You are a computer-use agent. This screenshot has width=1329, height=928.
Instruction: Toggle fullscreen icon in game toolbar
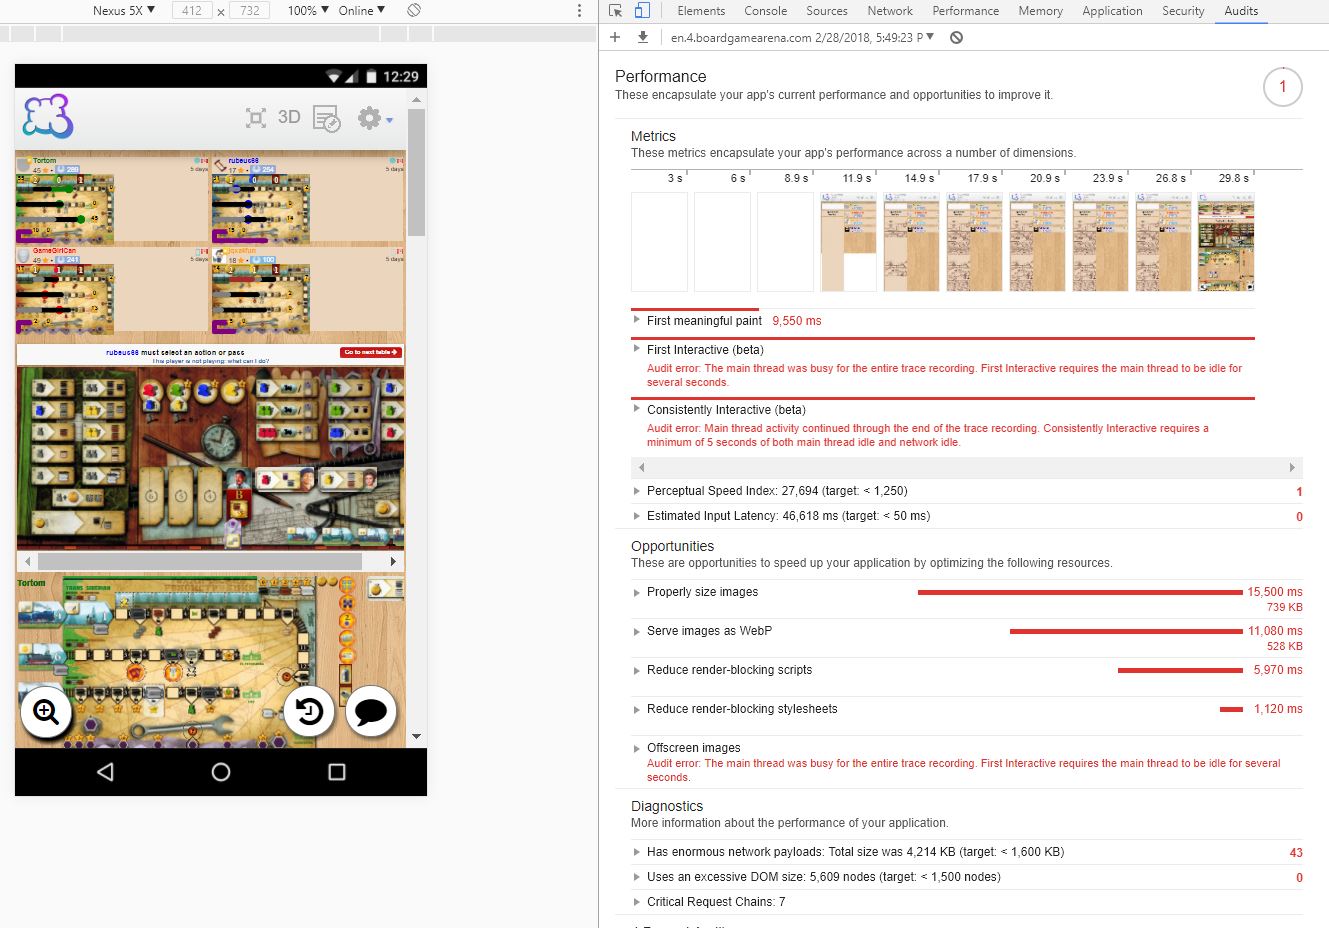[256, 118]
